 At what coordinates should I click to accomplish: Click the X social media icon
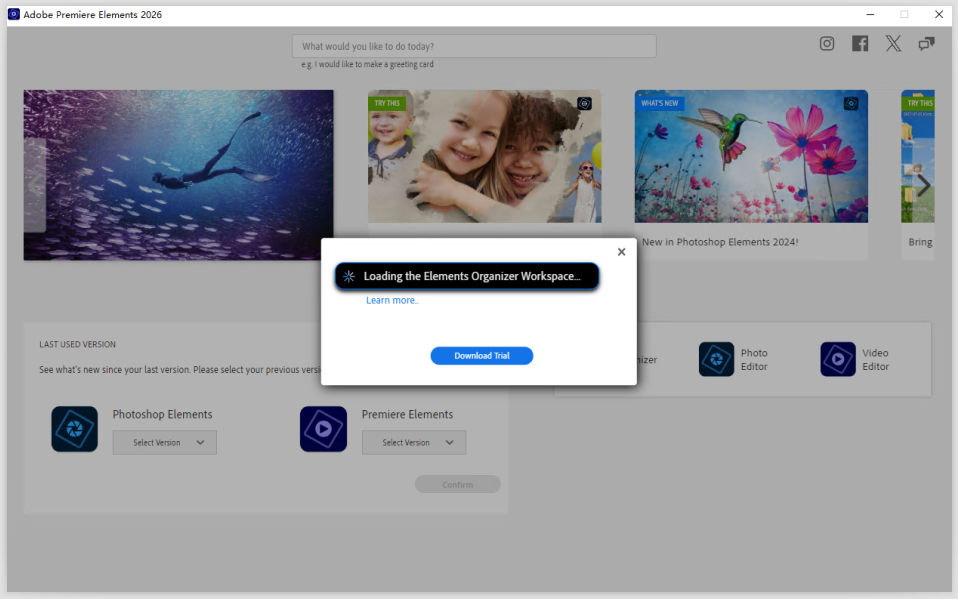point(892,44)
